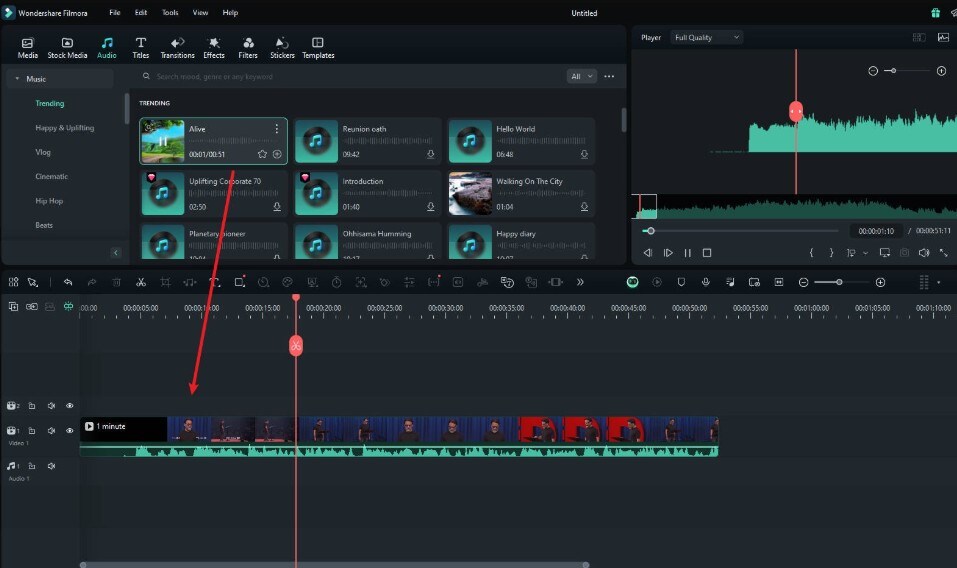
Task: Click the add track icon above tracks
Action: [x=13, y=306]
